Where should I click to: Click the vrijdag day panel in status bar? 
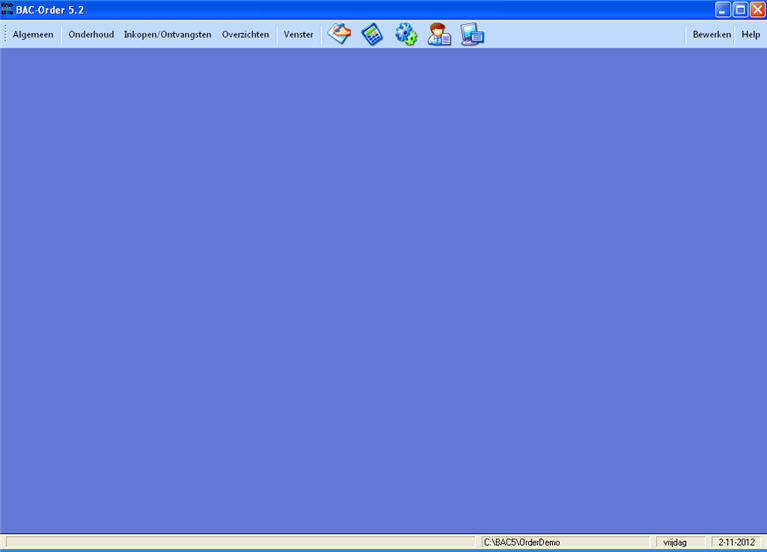pyautogui.click(x=676, y=542)
